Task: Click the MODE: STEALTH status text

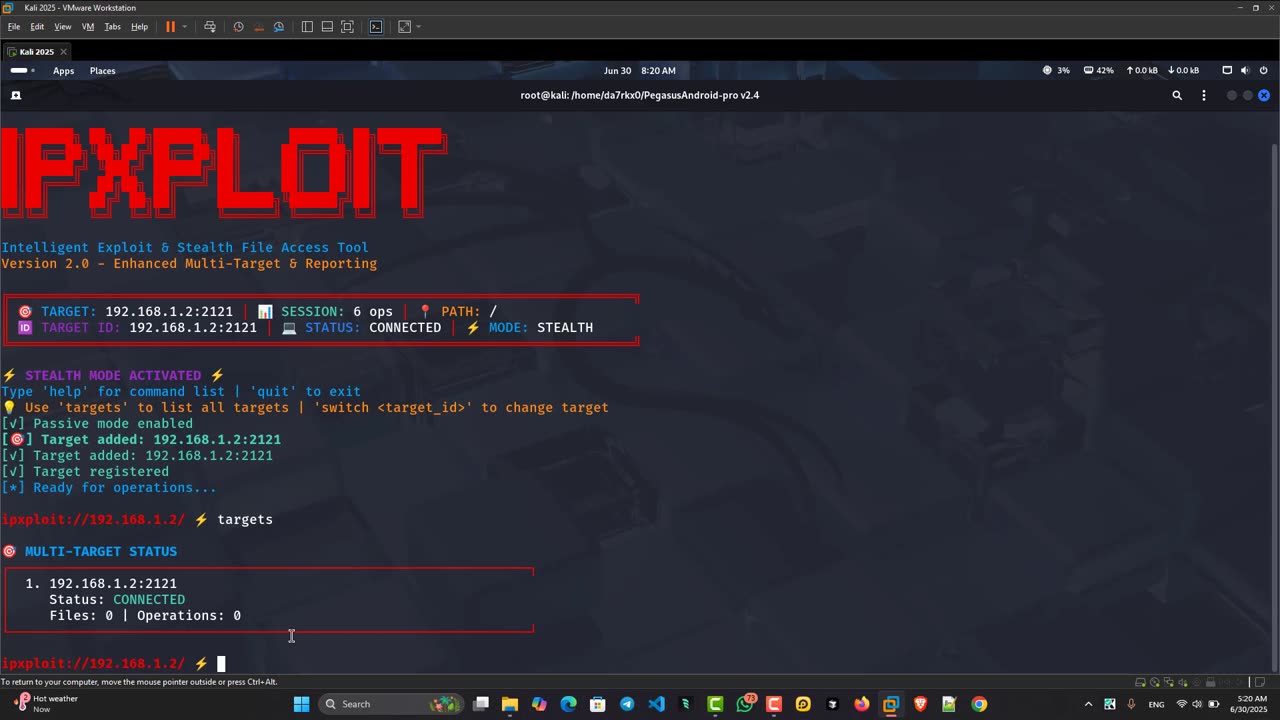Action: click(541, 327)
